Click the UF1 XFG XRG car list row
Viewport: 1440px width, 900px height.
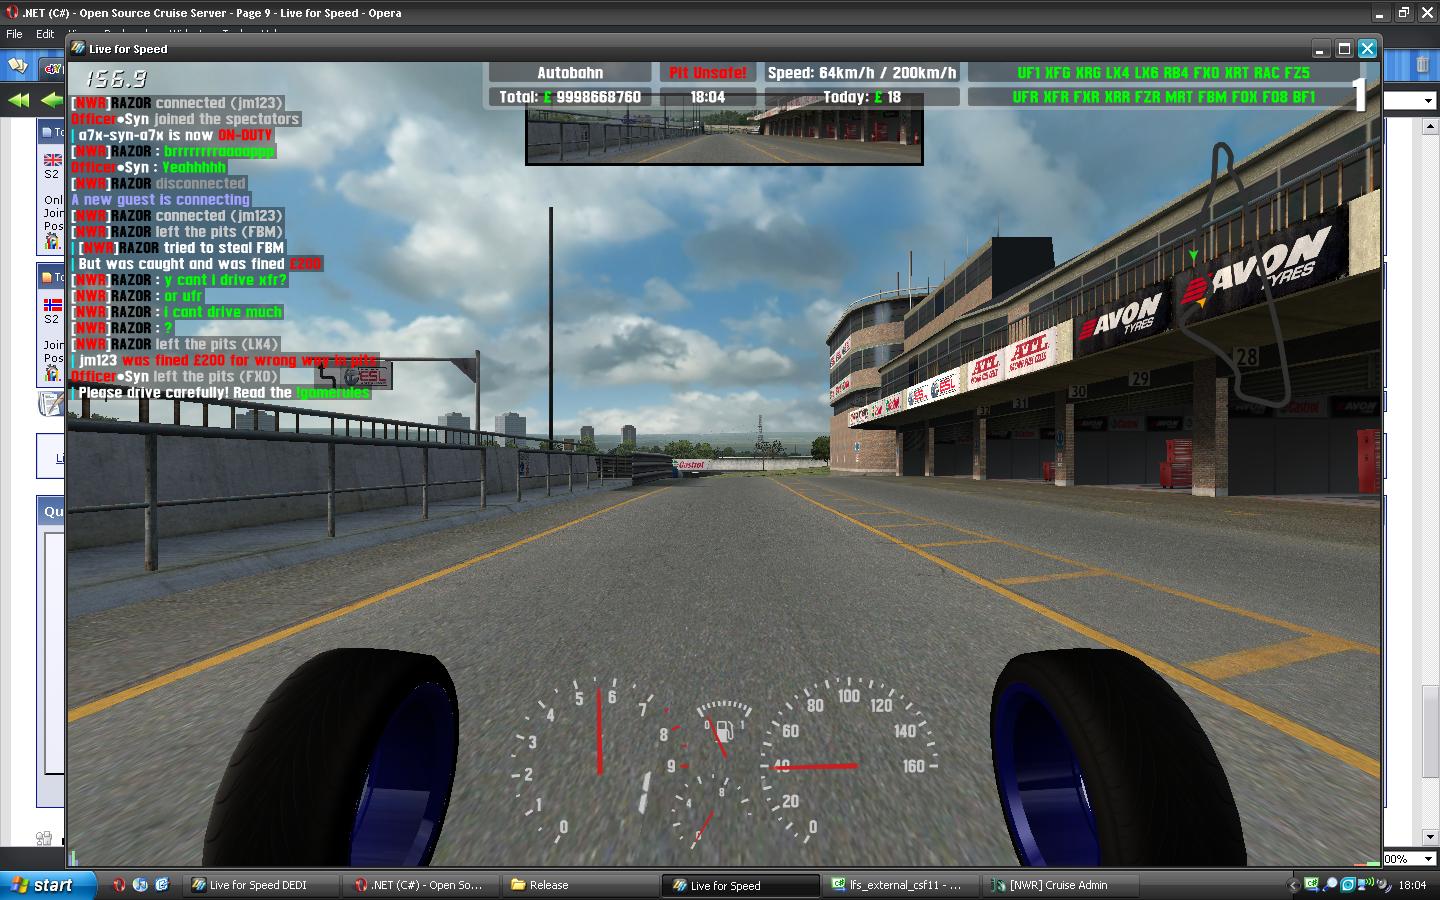click(1163, 73)
